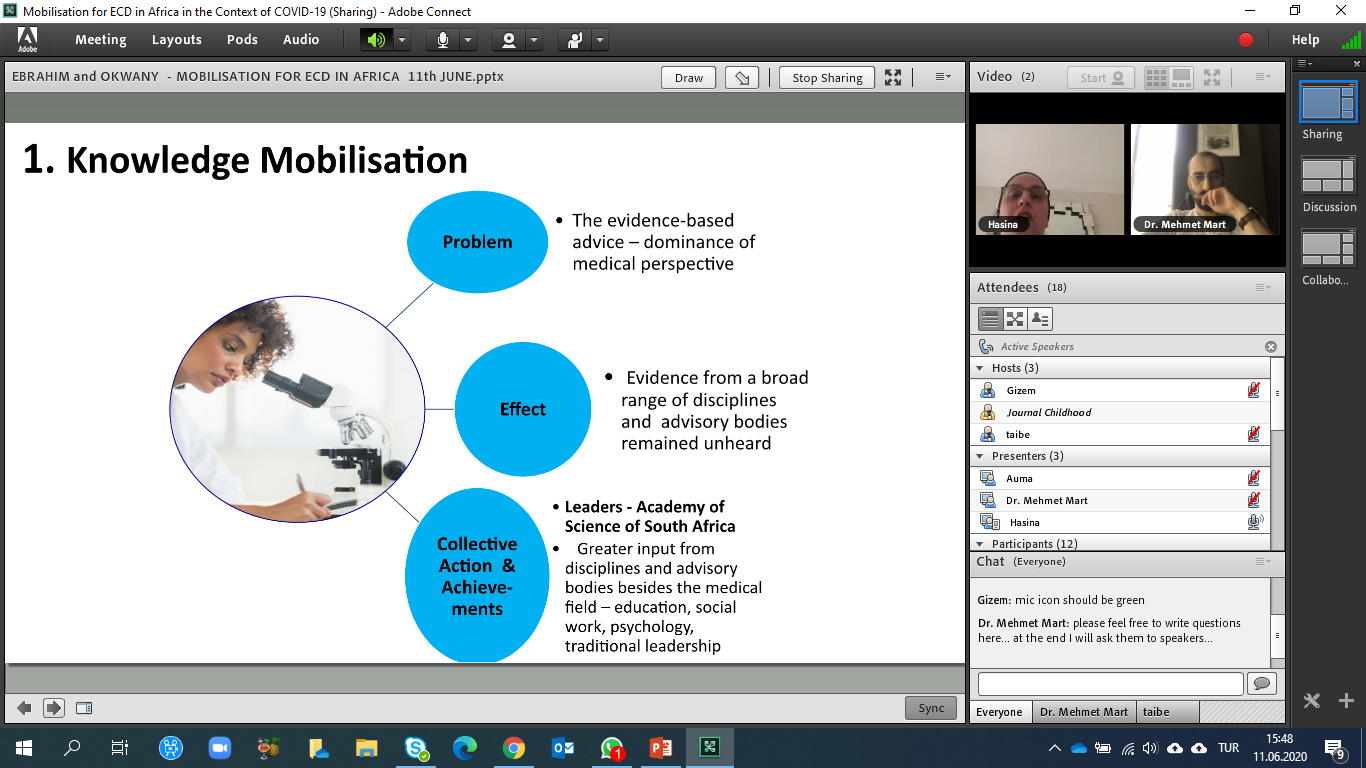Click the raise hand status icon
The height and width of the screenshot is (768, 1366).
[x=575, y=40]
